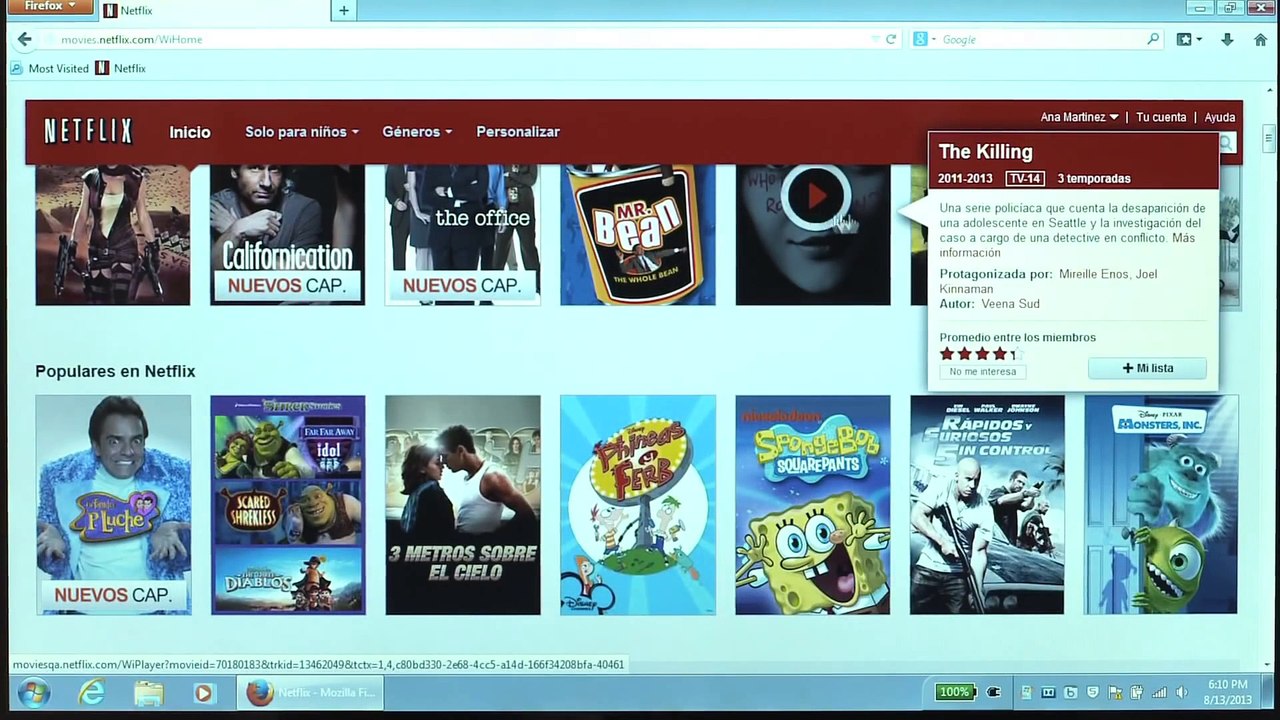The width and height of the screenshot is (1280, 720).
Task: Open the La Familia P. Luche poster
Action: tap(113, 505)
